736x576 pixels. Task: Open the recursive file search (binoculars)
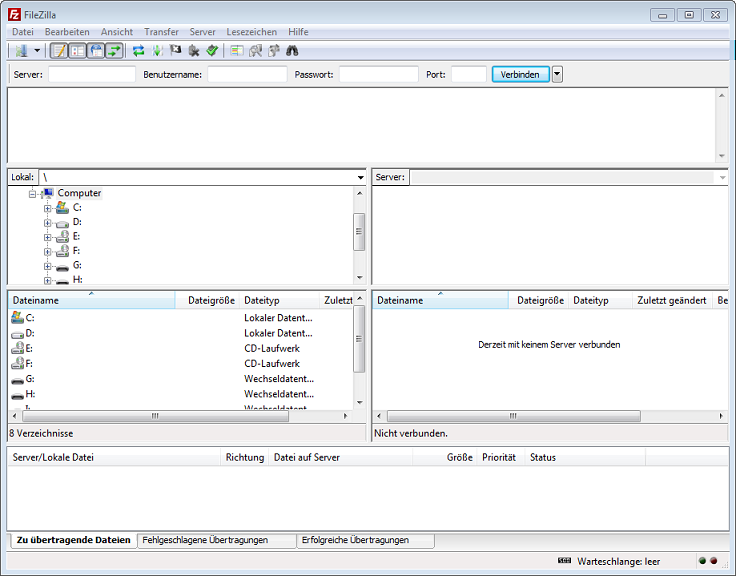pos(292,51)
